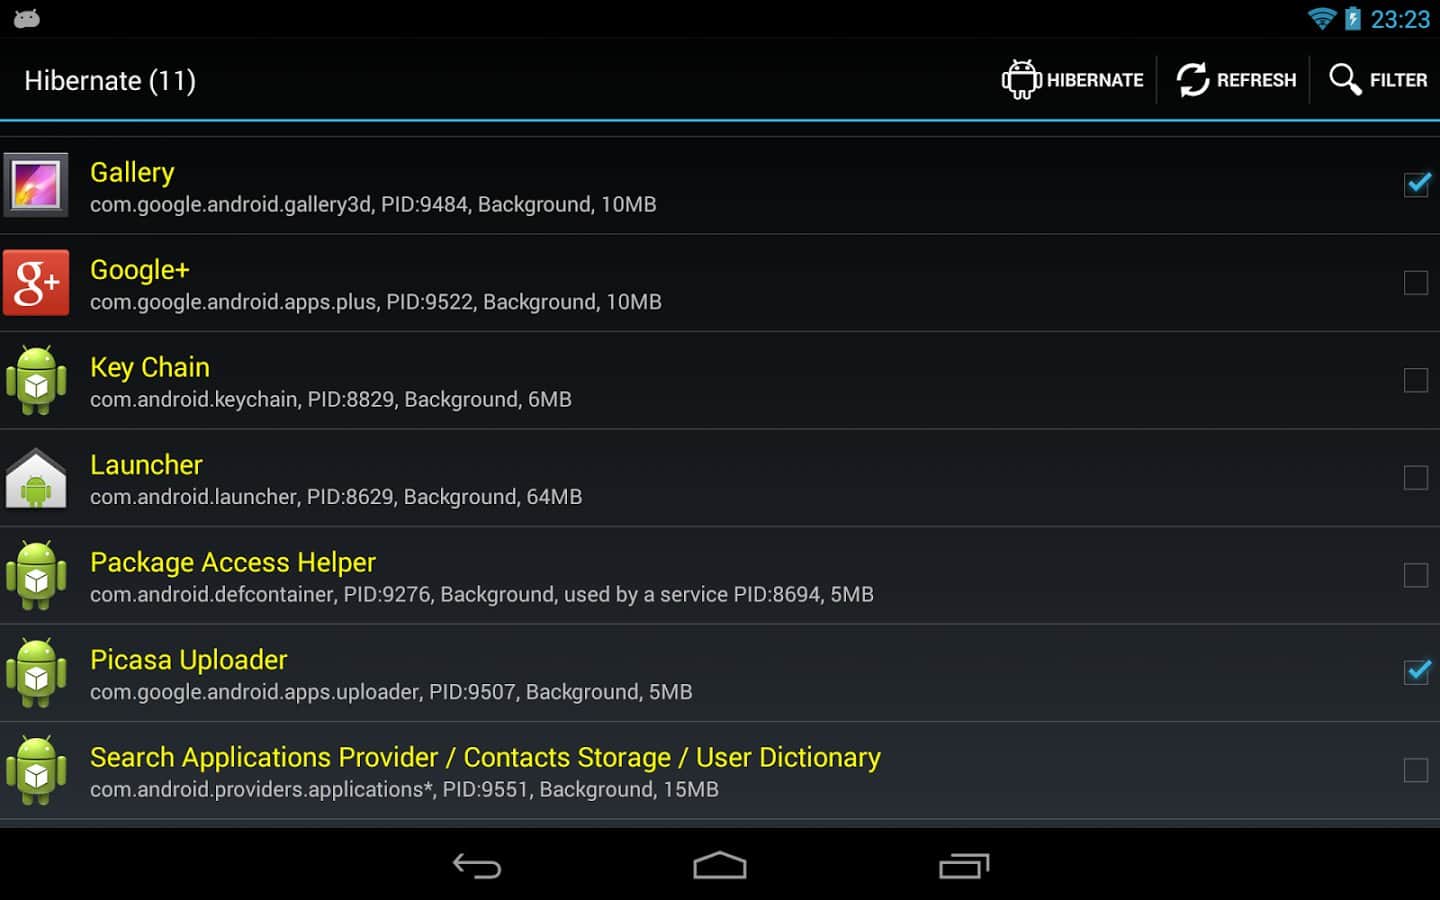The width and height of the screenshot is (1440, 900).
Task: Uncheck the Gallery checkbox
Action: coord(1416,185)
